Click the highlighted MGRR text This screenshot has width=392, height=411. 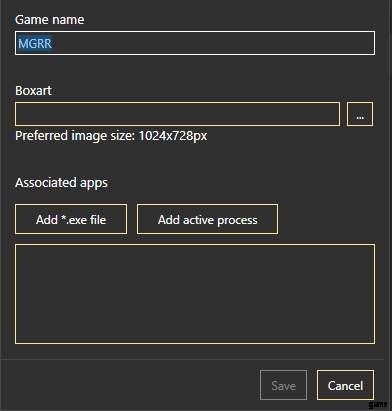coord(35,43)
